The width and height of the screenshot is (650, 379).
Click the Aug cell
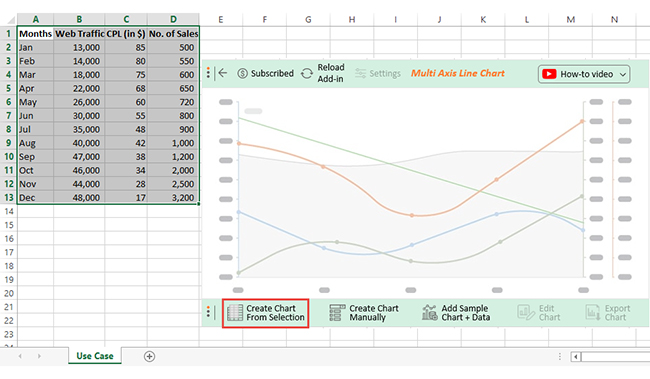pos(36,143)
